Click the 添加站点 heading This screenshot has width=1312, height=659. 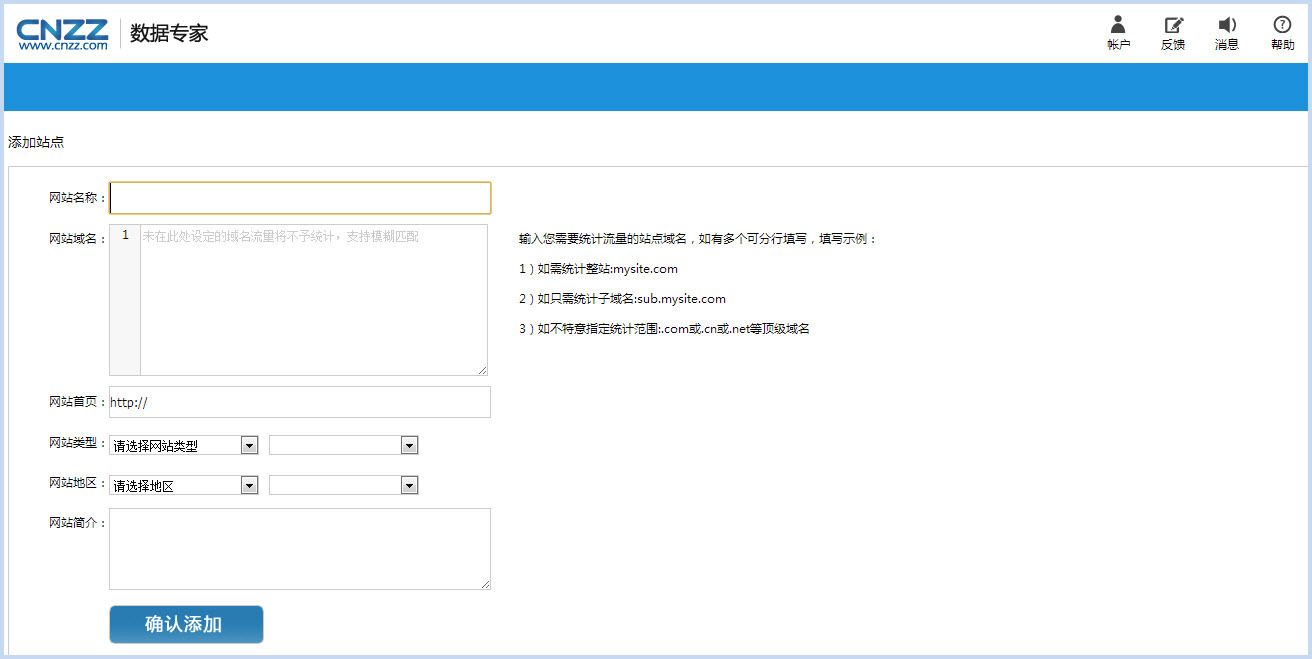[x=36, y=142]
